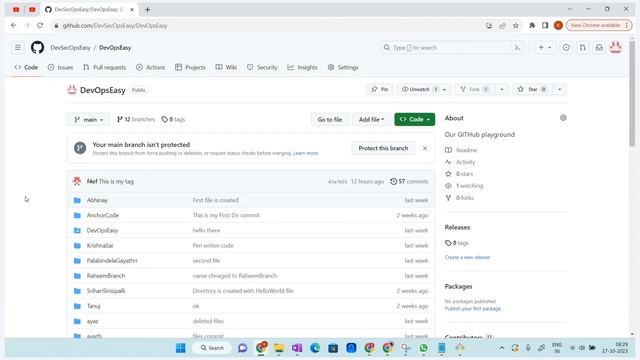The width and height of the screenshot is (640, 360).
Task: Dismiss the branch protection banner
Action: (425, 148)
